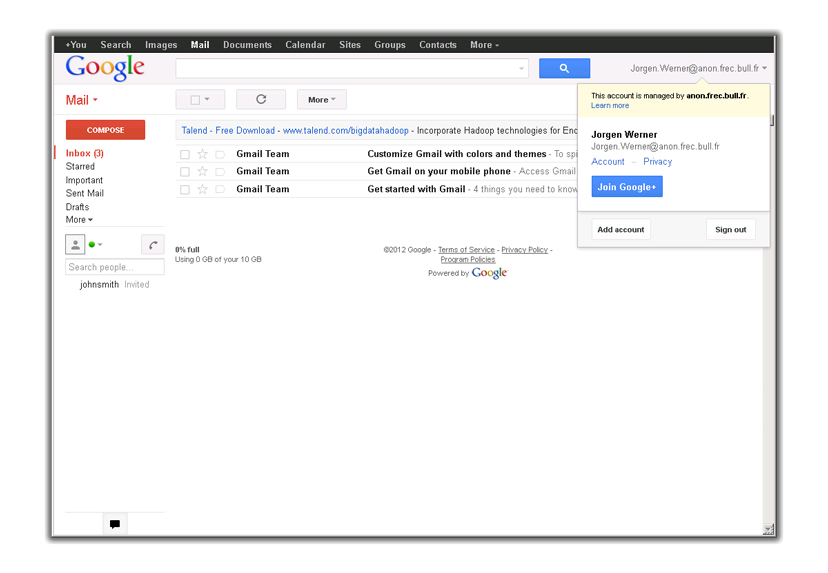Open the select-all checkbox dropdown

point(200,99)
